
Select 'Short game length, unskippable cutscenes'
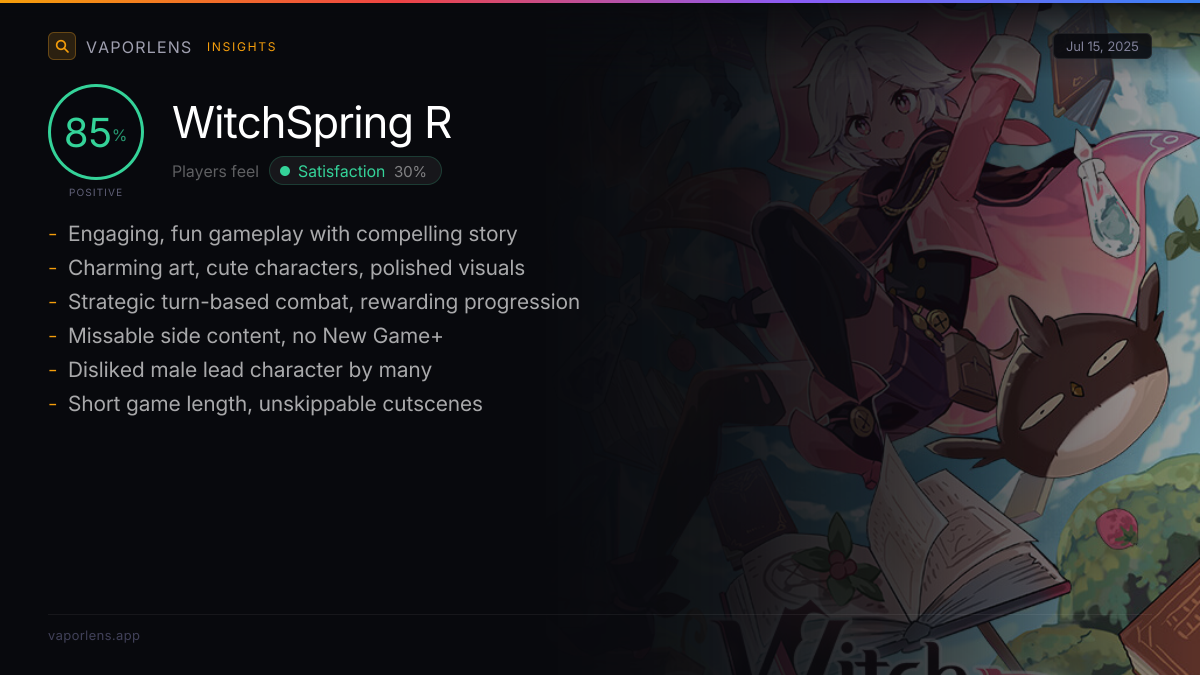coord(275,404)
